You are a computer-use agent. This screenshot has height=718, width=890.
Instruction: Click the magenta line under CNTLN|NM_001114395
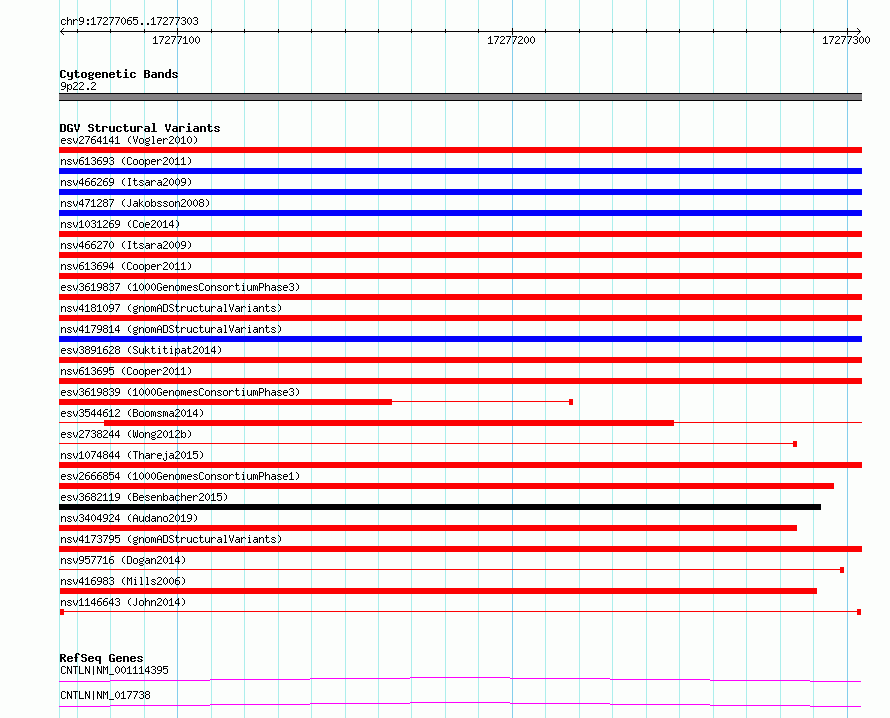[x=460, y=679]
